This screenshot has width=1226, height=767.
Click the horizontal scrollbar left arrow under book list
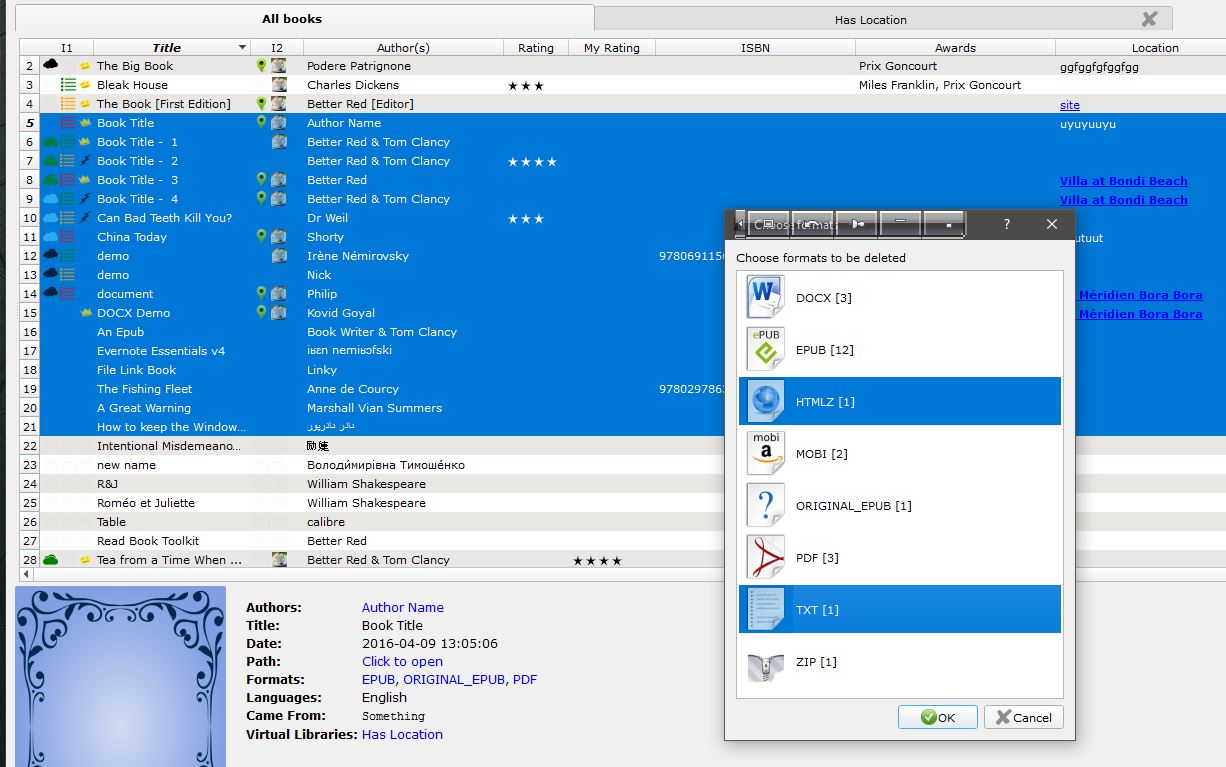pyautogui.click(x=25, y=575)
